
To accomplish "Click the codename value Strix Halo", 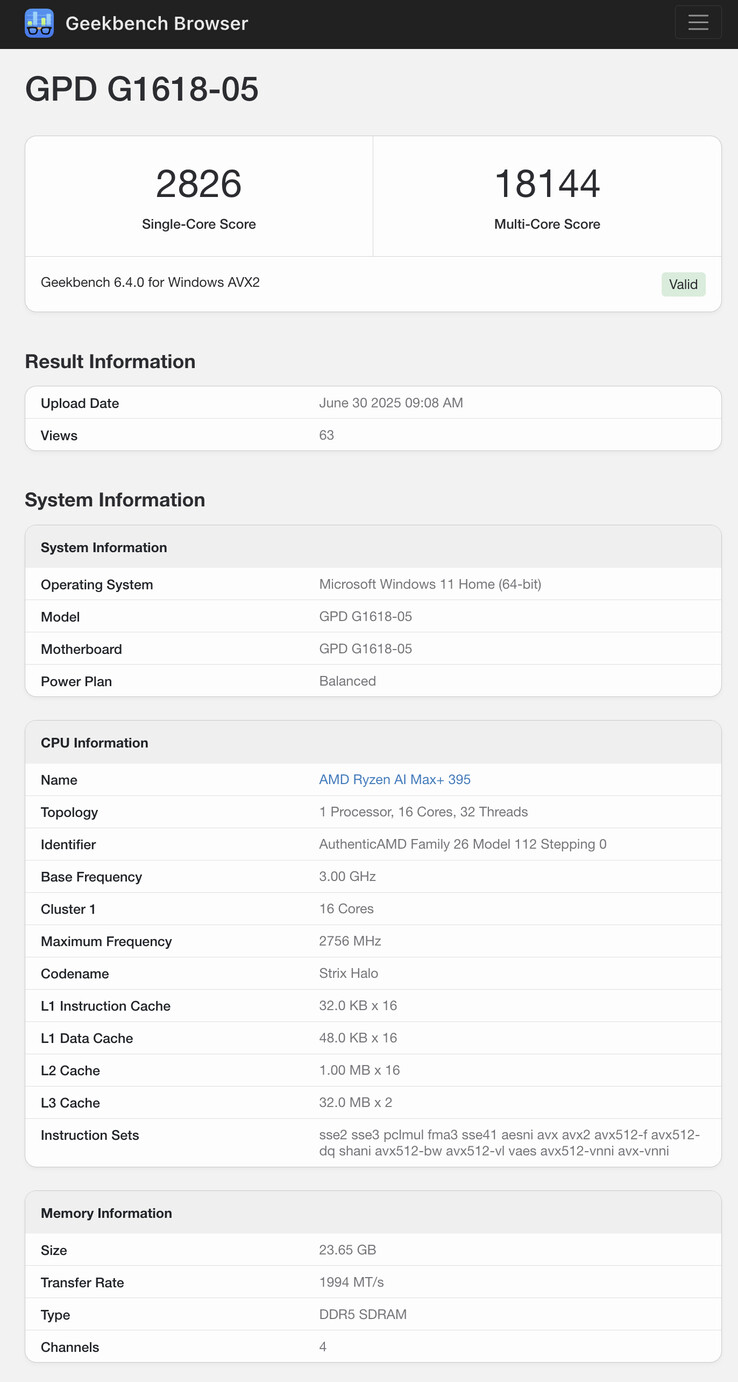I will [349, 973].
